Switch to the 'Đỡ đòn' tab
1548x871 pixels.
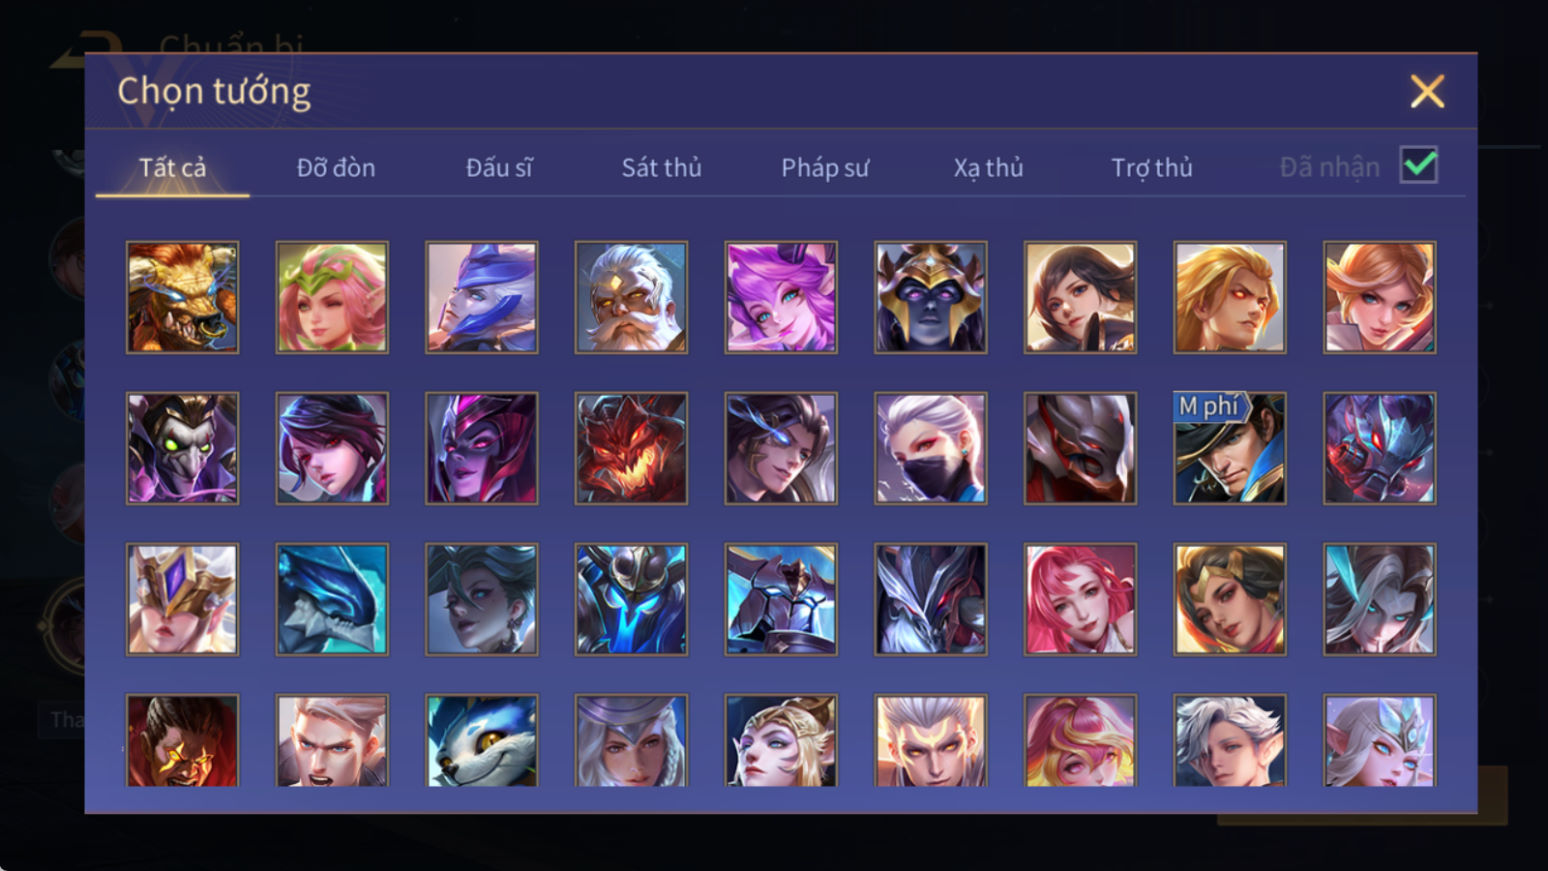336,167
